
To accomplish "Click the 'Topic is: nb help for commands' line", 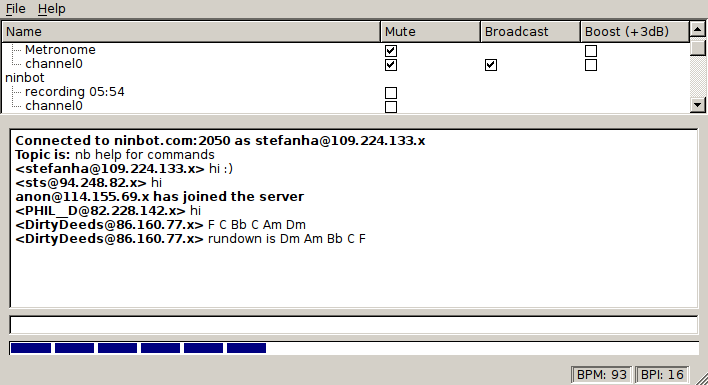I will 115,155.
